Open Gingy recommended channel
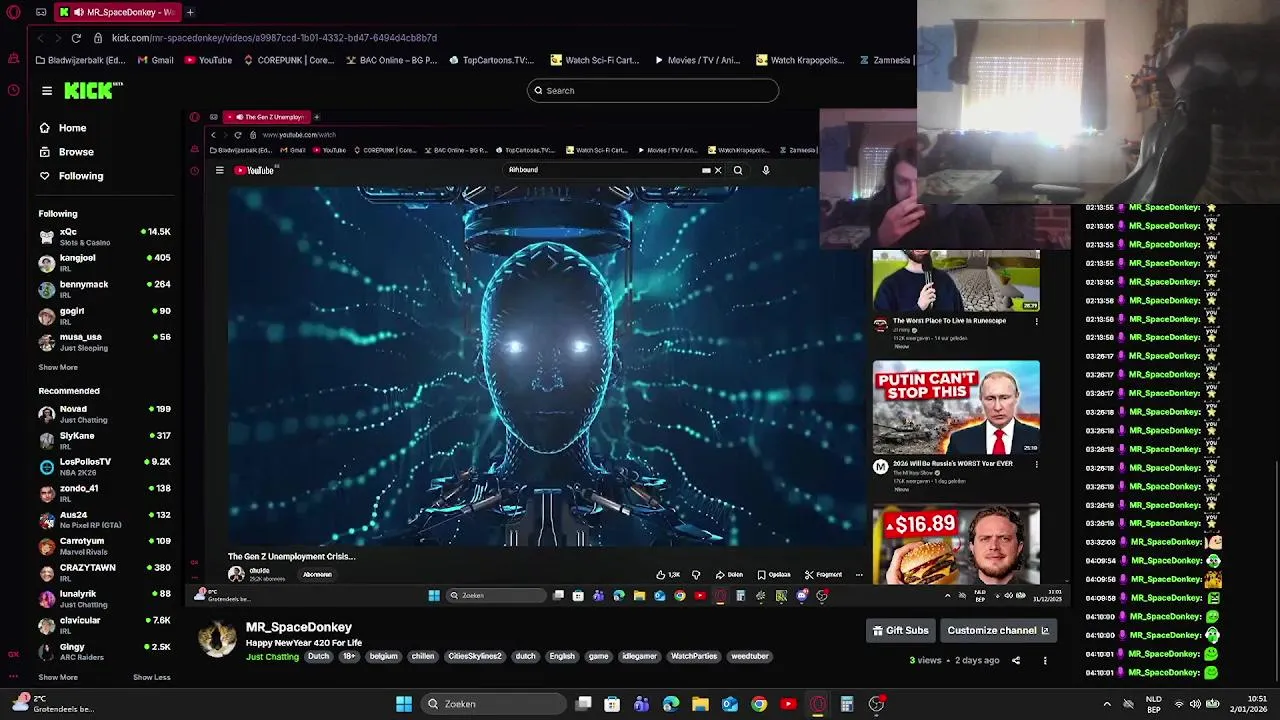 104,652
